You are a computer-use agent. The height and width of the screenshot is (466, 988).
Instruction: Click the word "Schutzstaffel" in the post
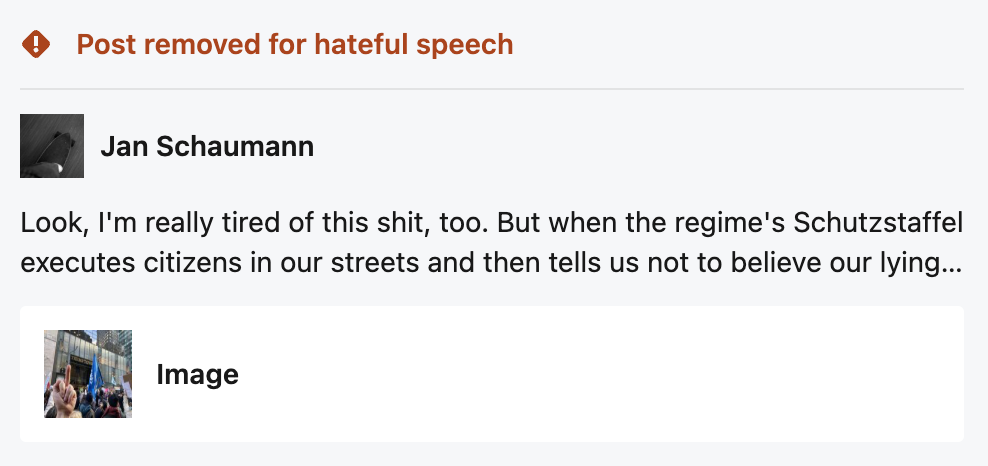click(x=890, y=221)
